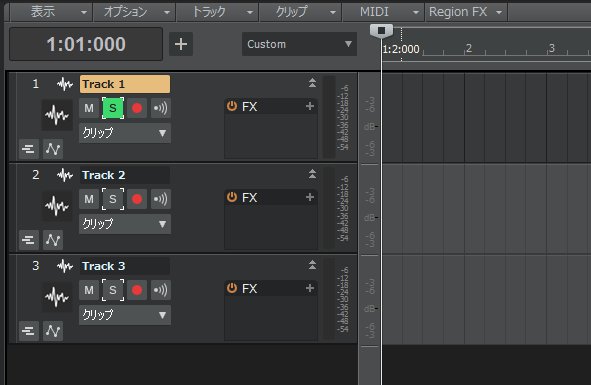Click Track 2 large track icon thumbnail

tap(57, 206)
